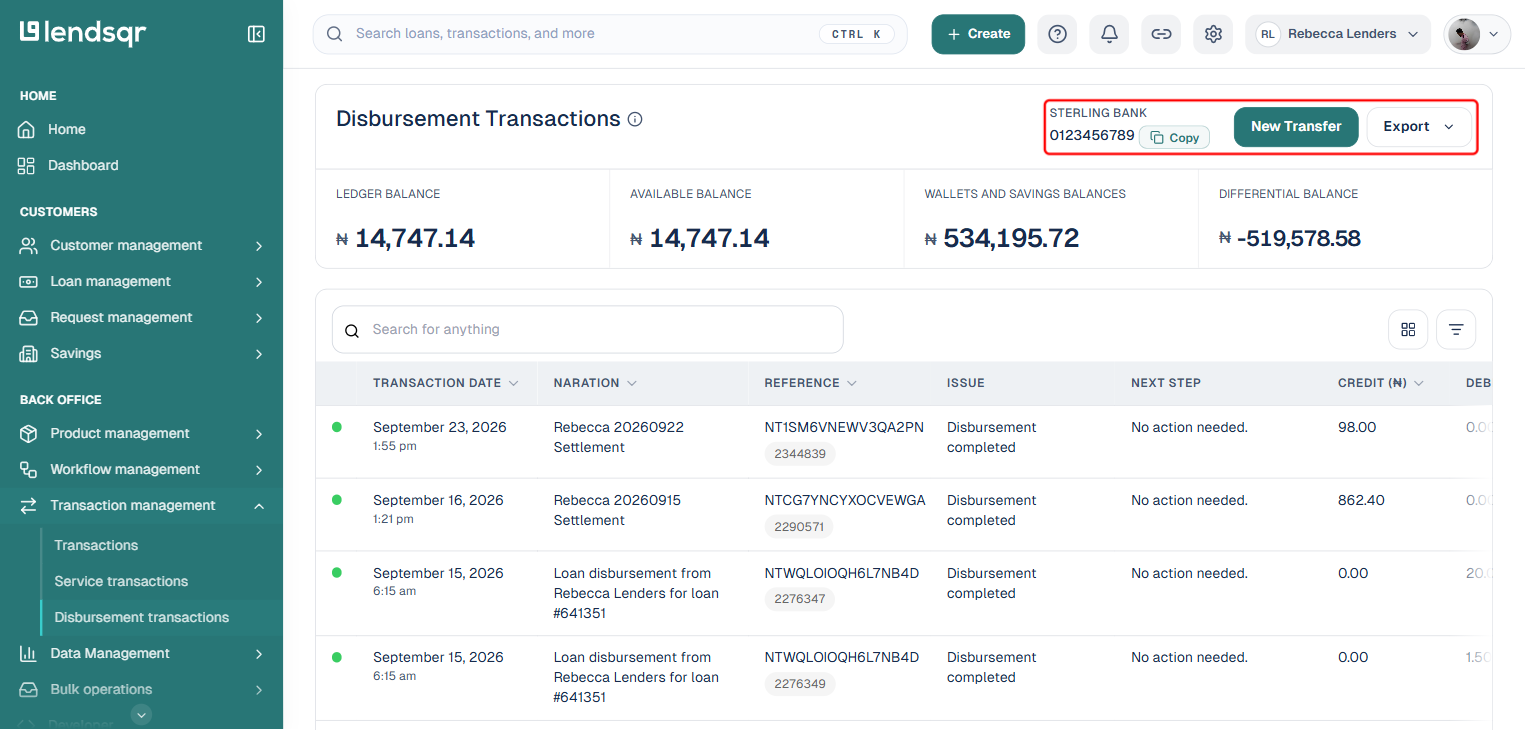Open the help question mark icon
1535x730 pixels.
(1057, 34)
